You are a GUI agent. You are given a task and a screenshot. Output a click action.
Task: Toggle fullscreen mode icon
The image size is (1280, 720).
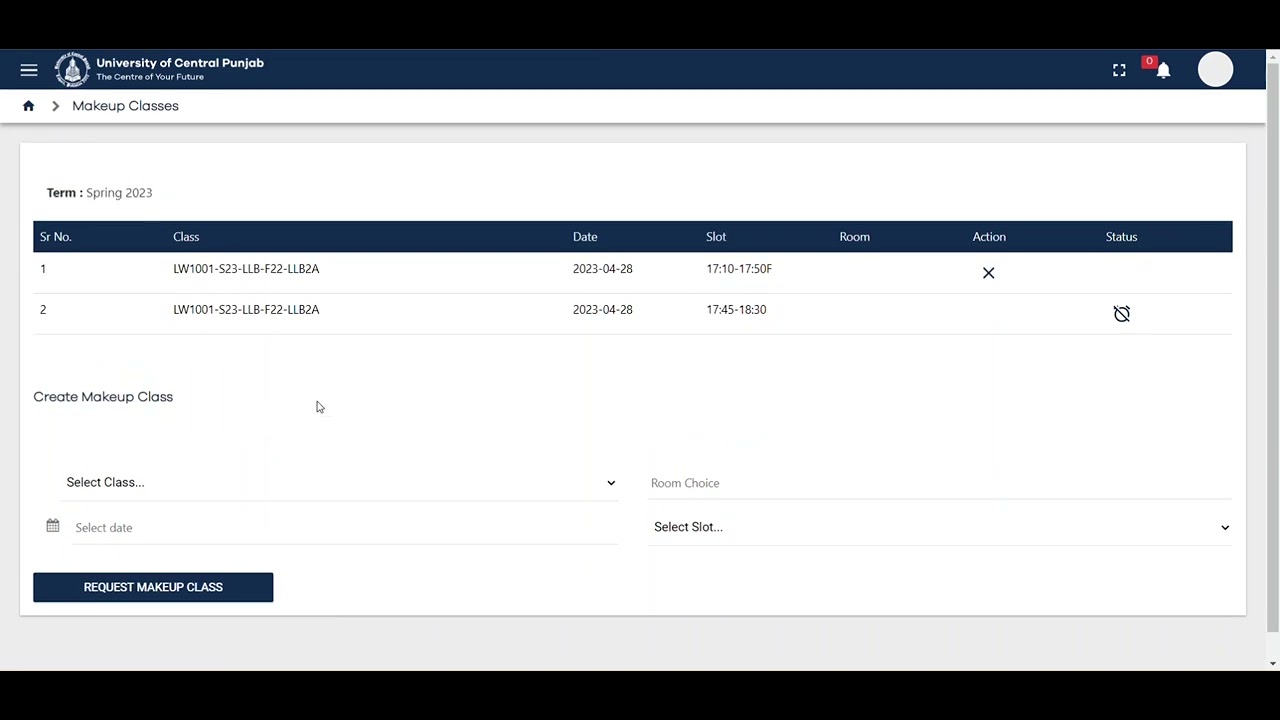point(1119,70)
